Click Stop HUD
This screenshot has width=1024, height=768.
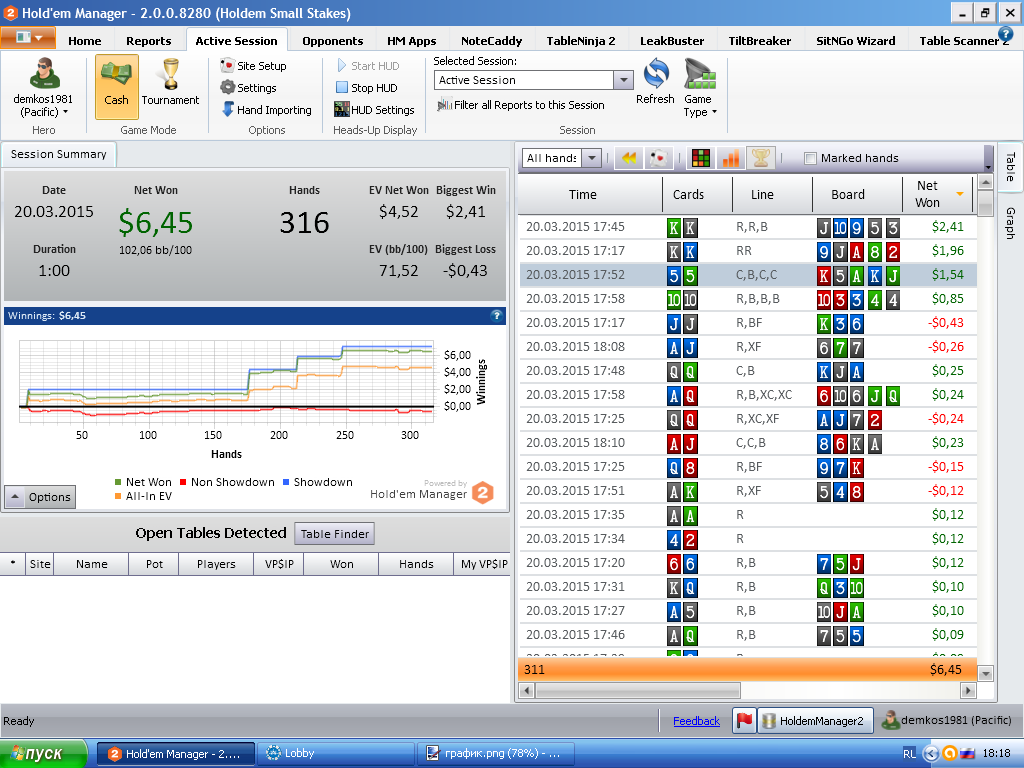click(366, 88)
